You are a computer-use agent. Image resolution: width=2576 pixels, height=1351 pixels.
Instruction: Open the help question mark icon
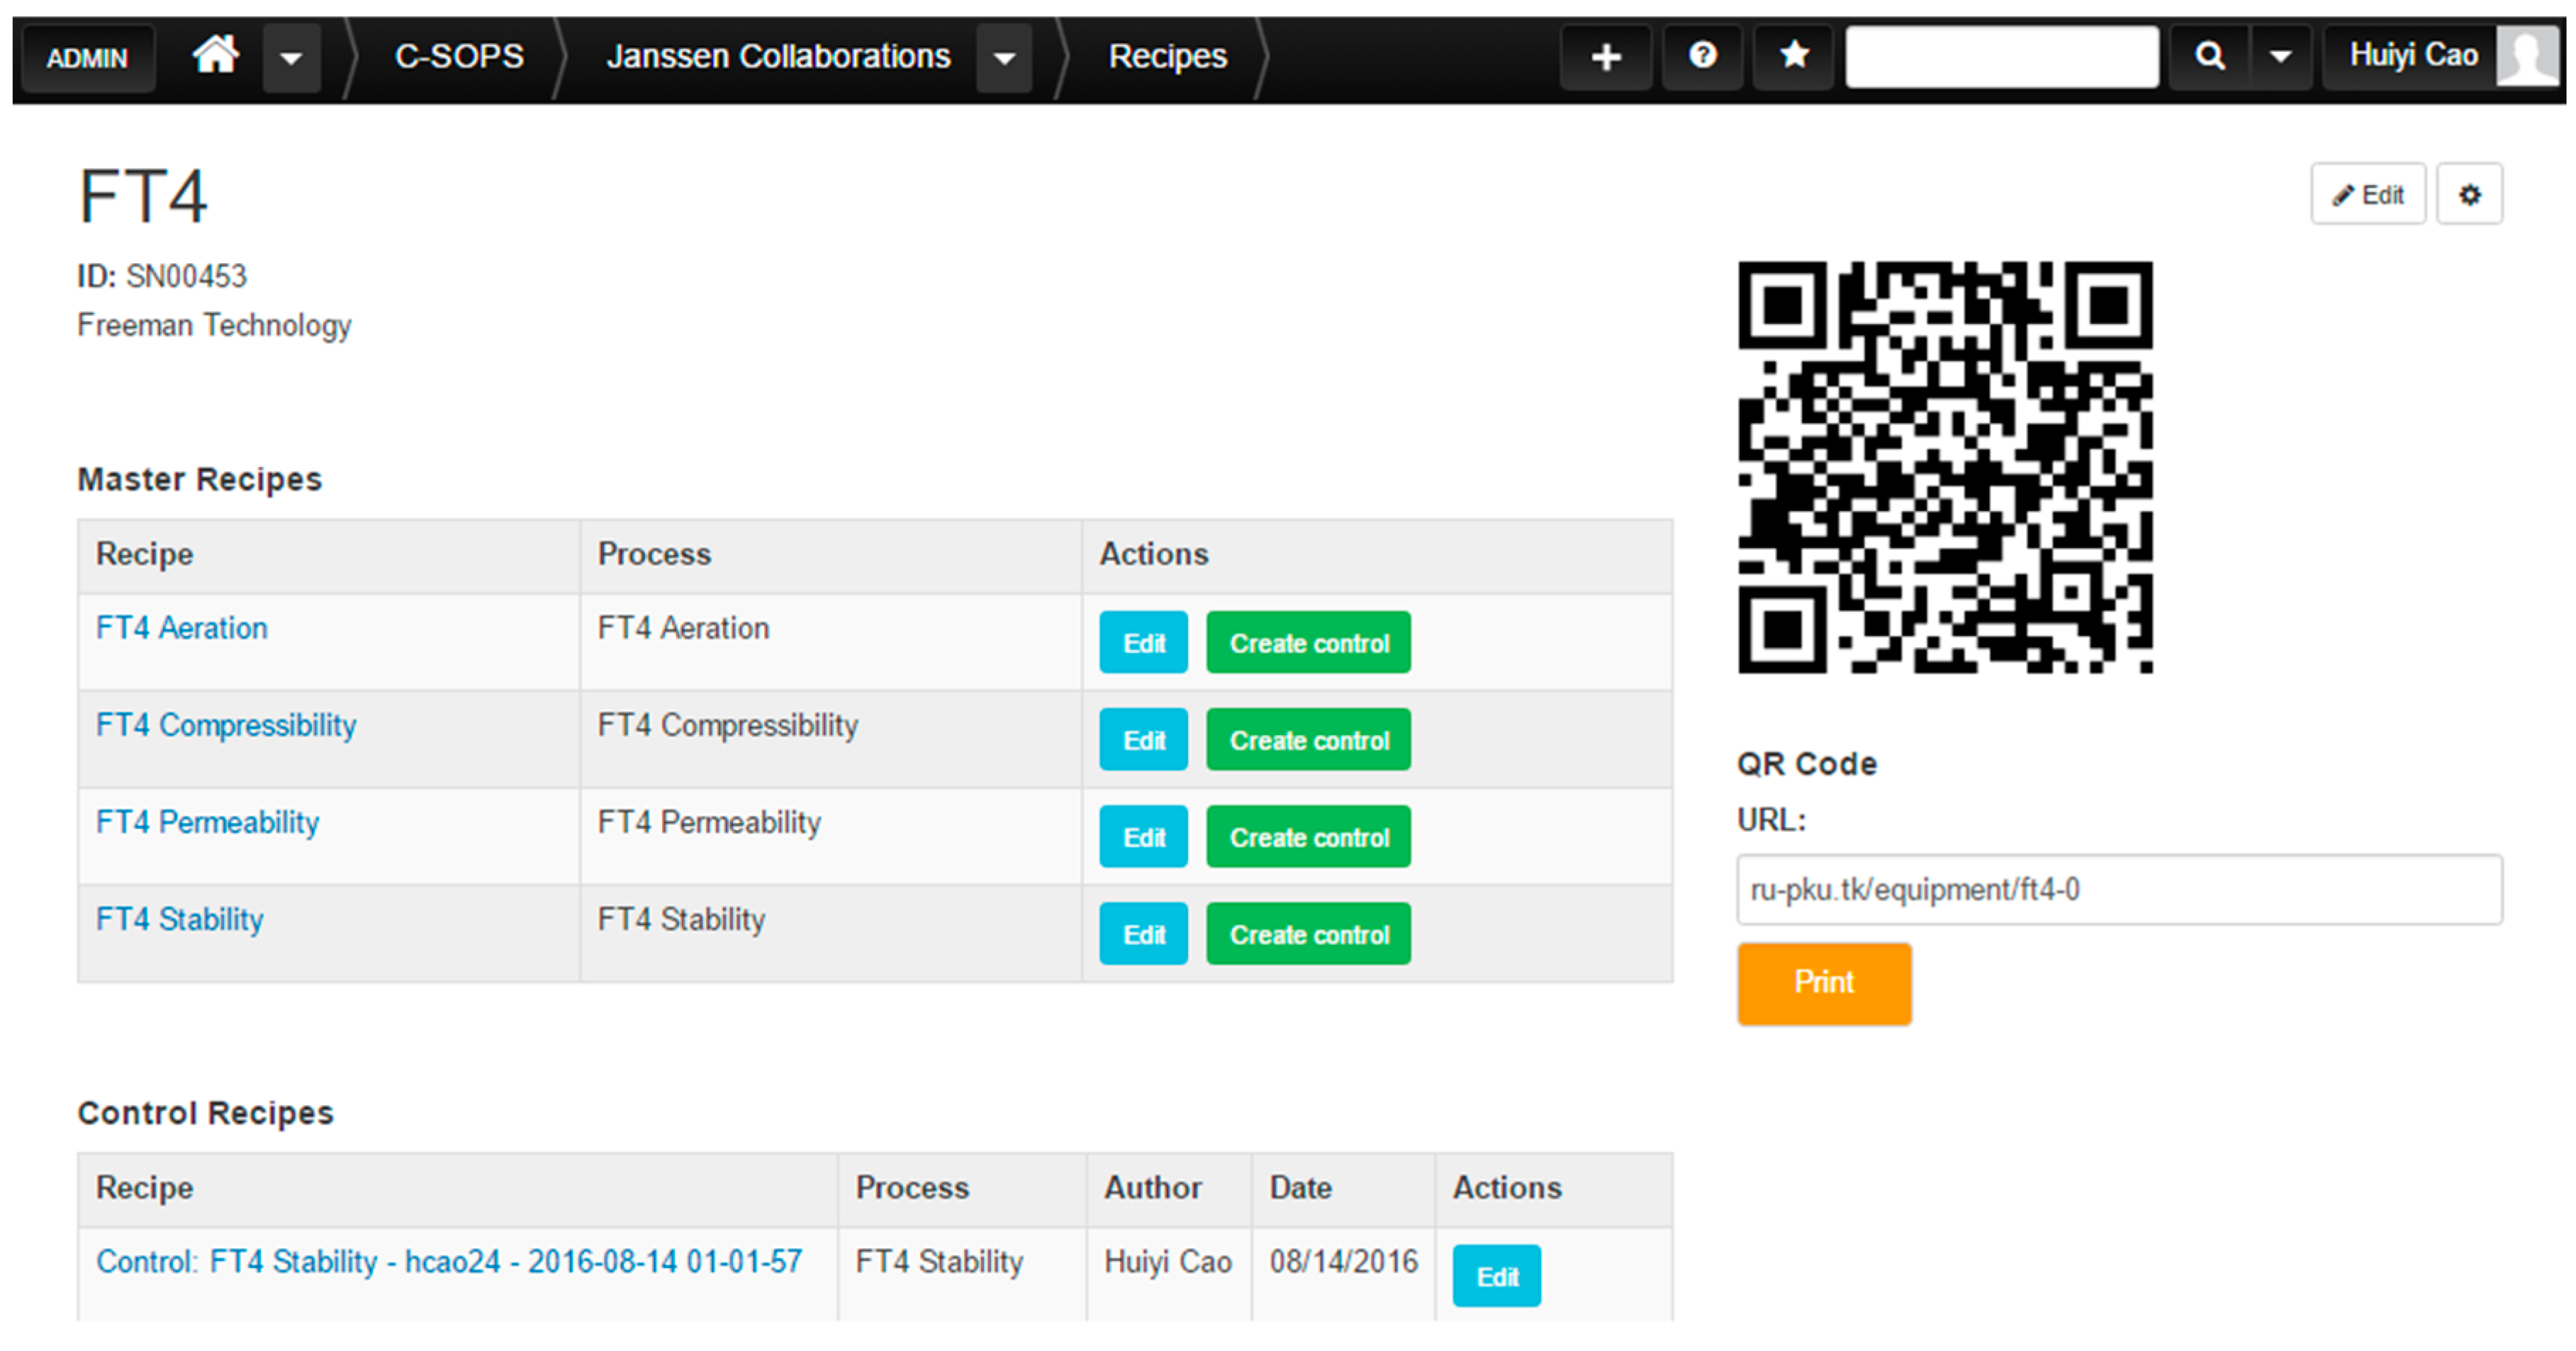click(1702, 56)
